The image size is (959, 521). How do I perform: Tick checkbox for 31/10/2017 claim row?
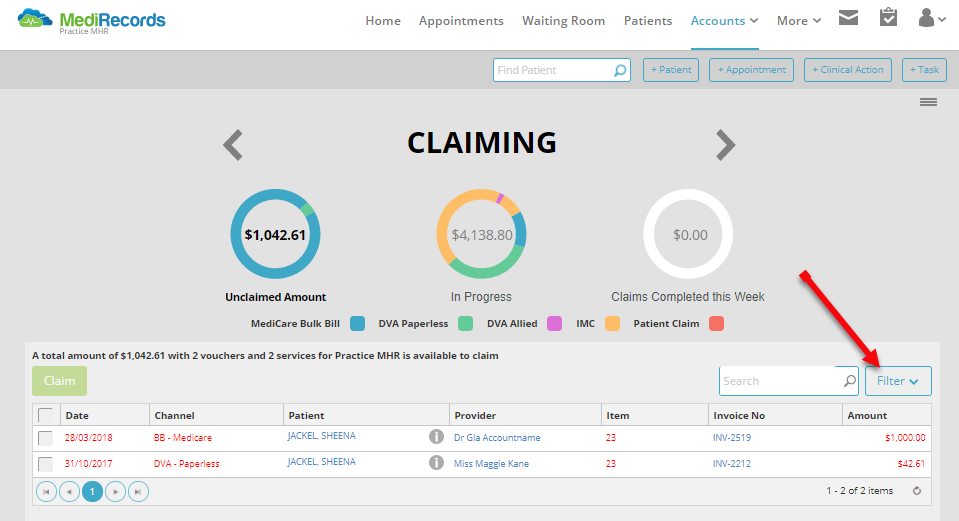point(45,464)
